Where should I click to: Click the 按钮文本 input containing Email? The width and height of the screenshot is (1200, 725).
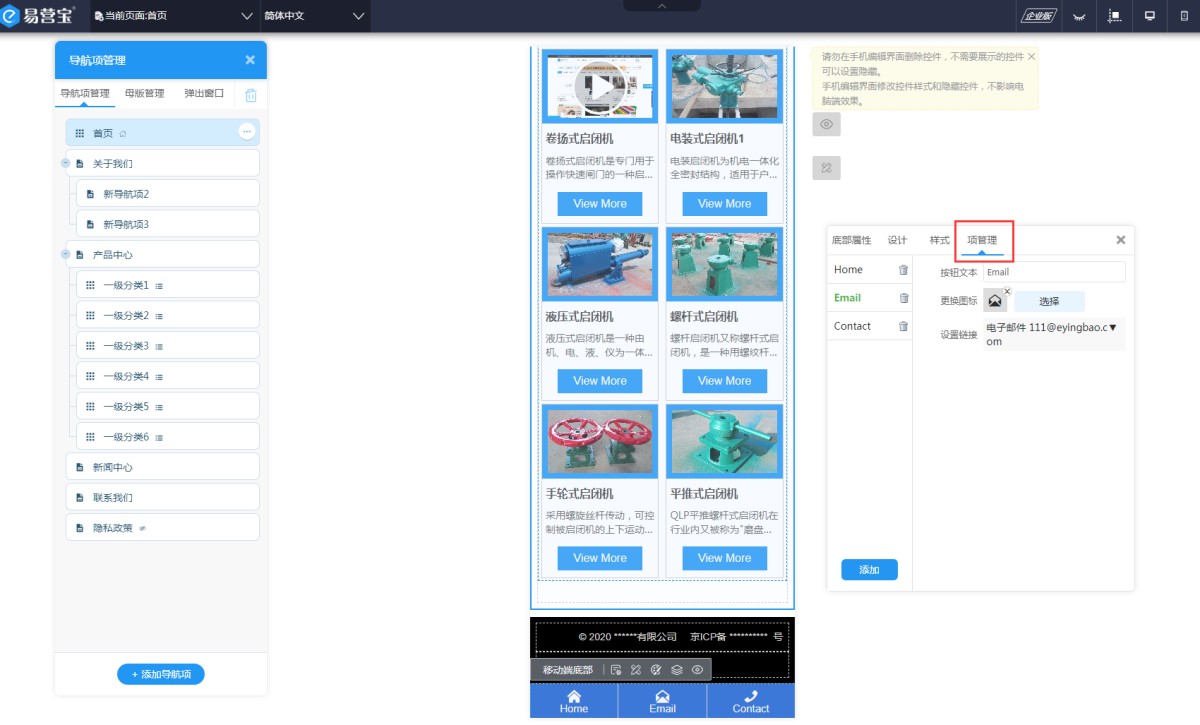tap(1054, 272)
